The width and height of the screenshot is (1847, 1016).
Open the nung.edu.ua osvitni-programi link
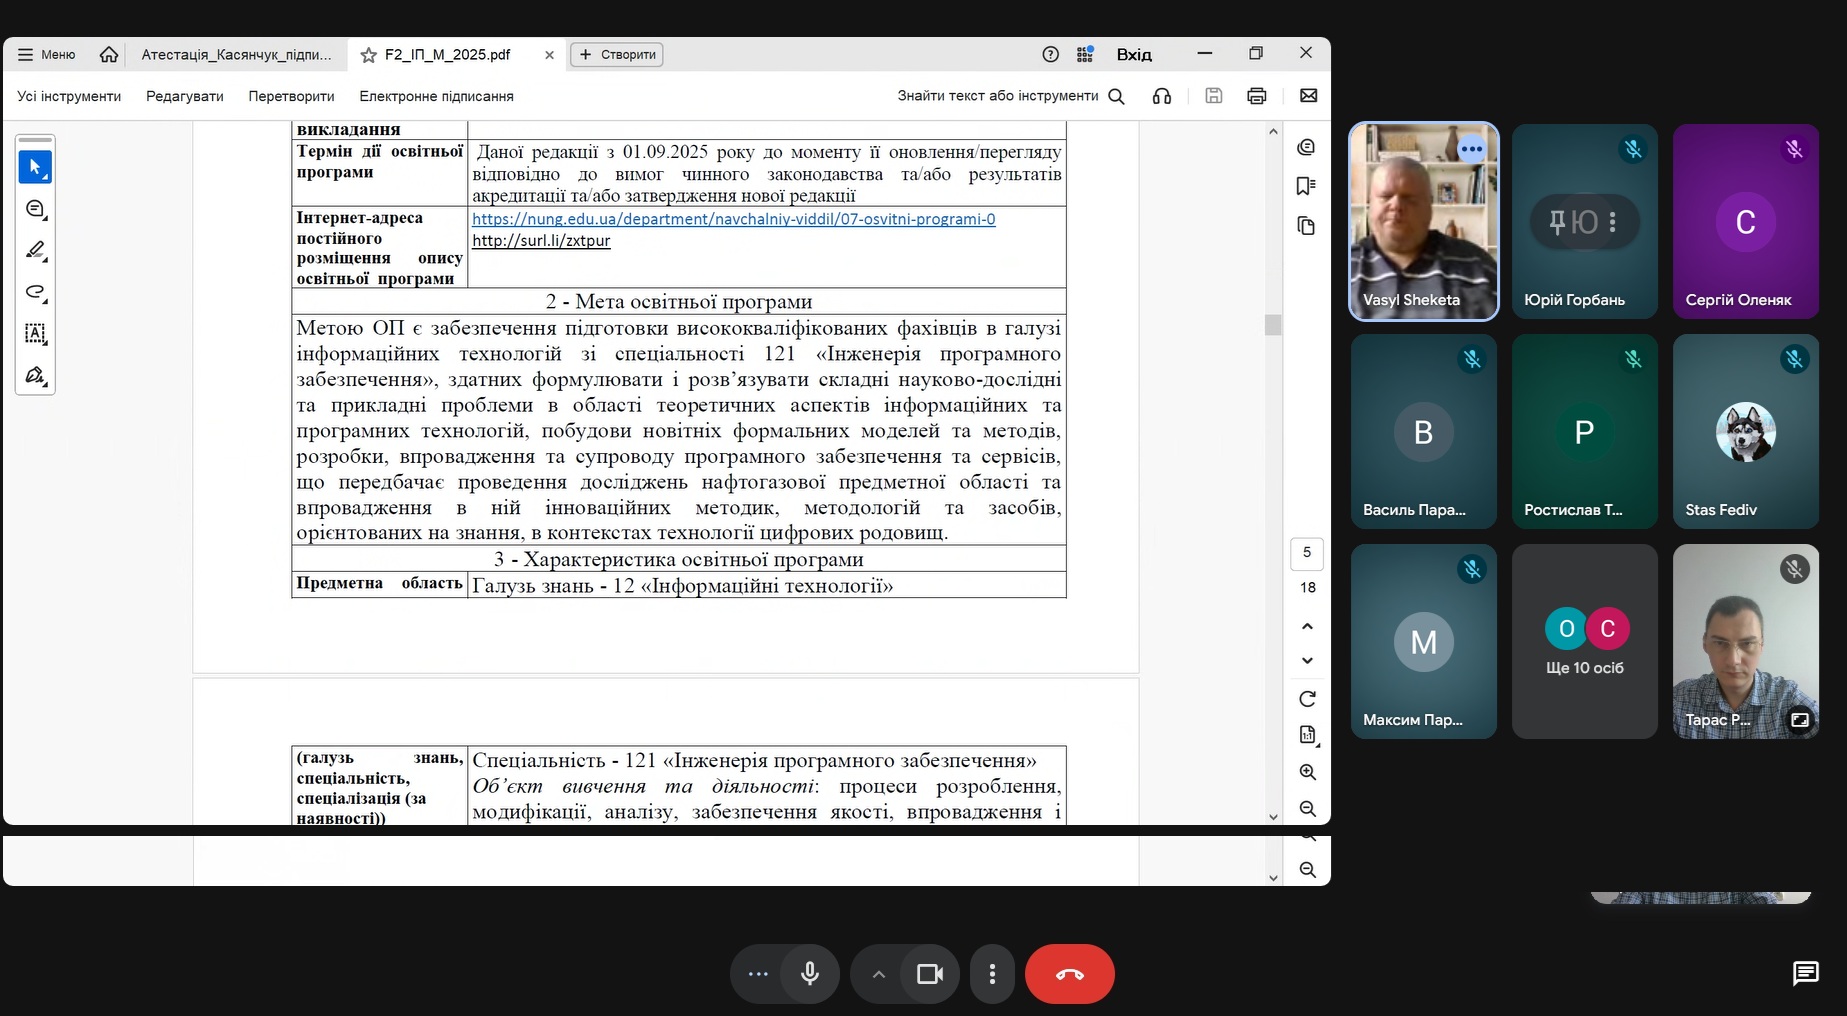[x=733, y=219]
